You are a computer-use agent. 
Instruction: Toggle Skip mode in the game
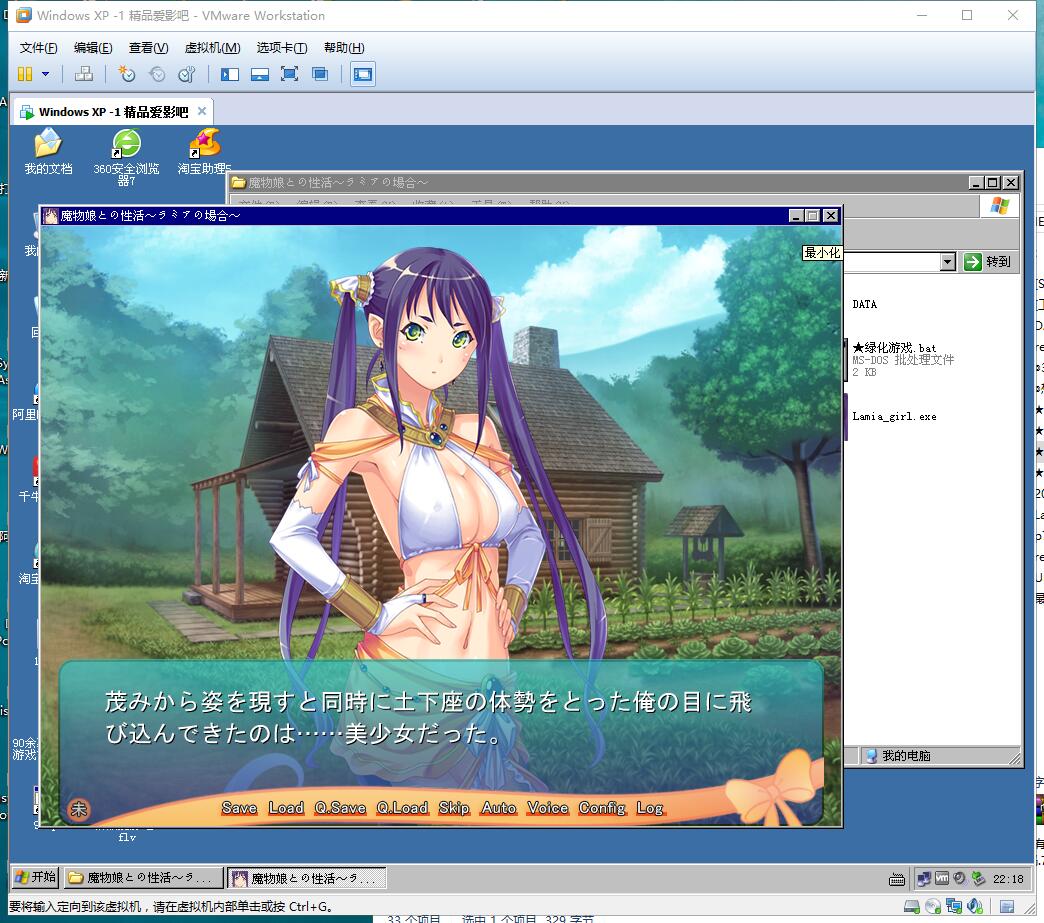pyautogui.click(x=454, y=808)
